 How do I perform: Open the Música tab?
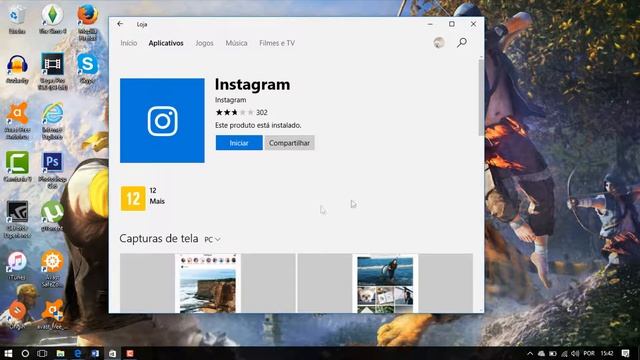(236, 43)
